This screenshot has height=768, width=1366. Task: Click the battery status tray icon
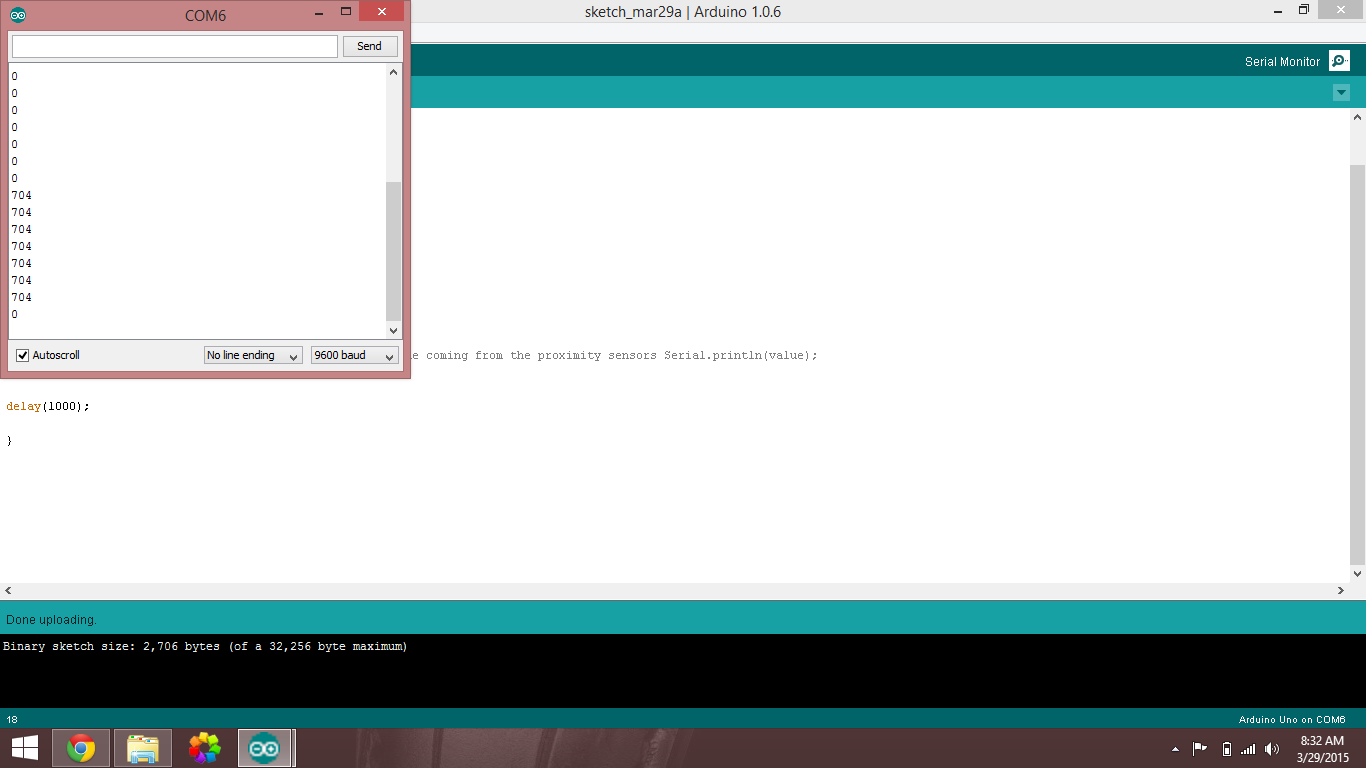tap(1227, 749)
